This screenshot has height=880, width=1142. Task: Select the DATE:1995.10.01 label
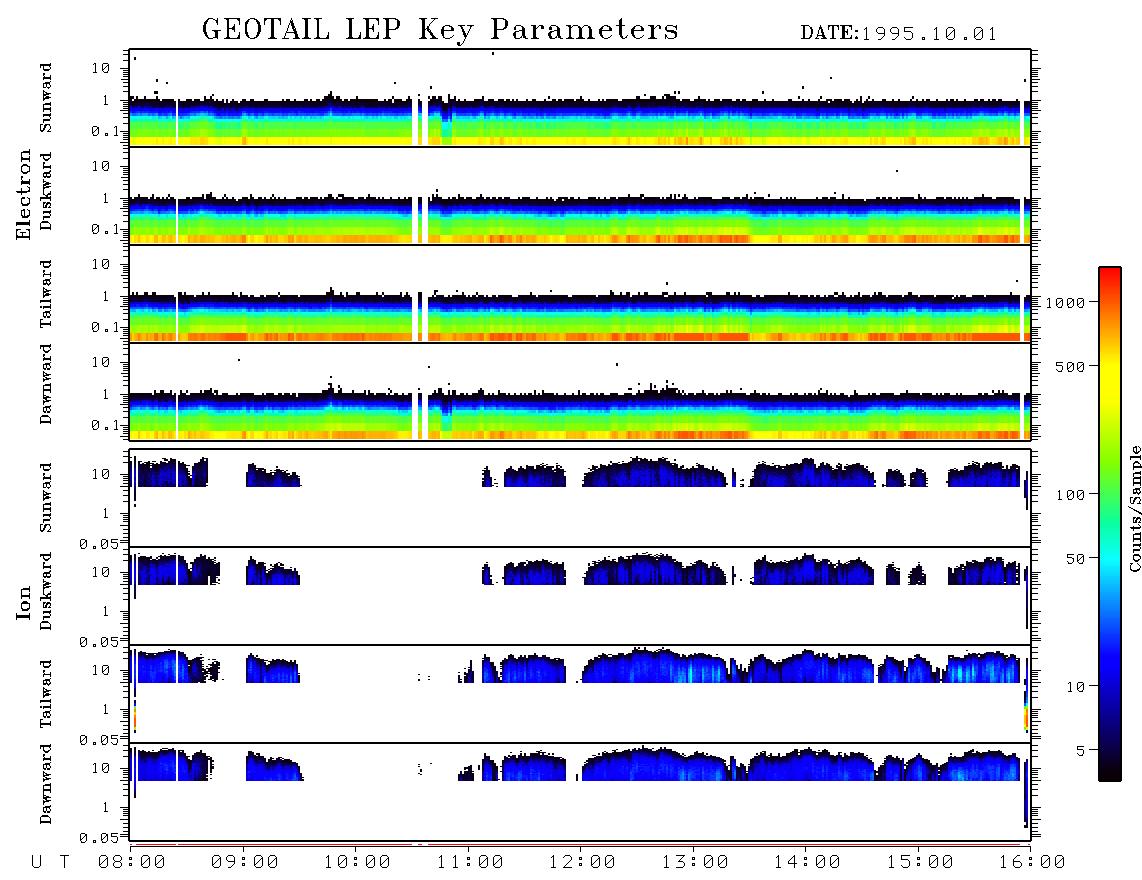coord(898,34)
